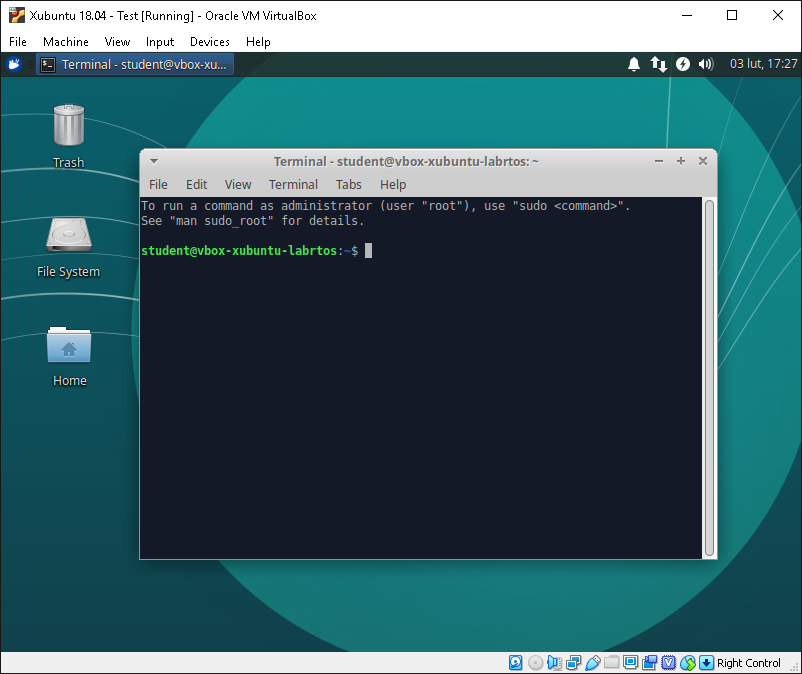The height and width of the screenshot is (674, 802).
Task: Close the terminal window
Action: 703,161
